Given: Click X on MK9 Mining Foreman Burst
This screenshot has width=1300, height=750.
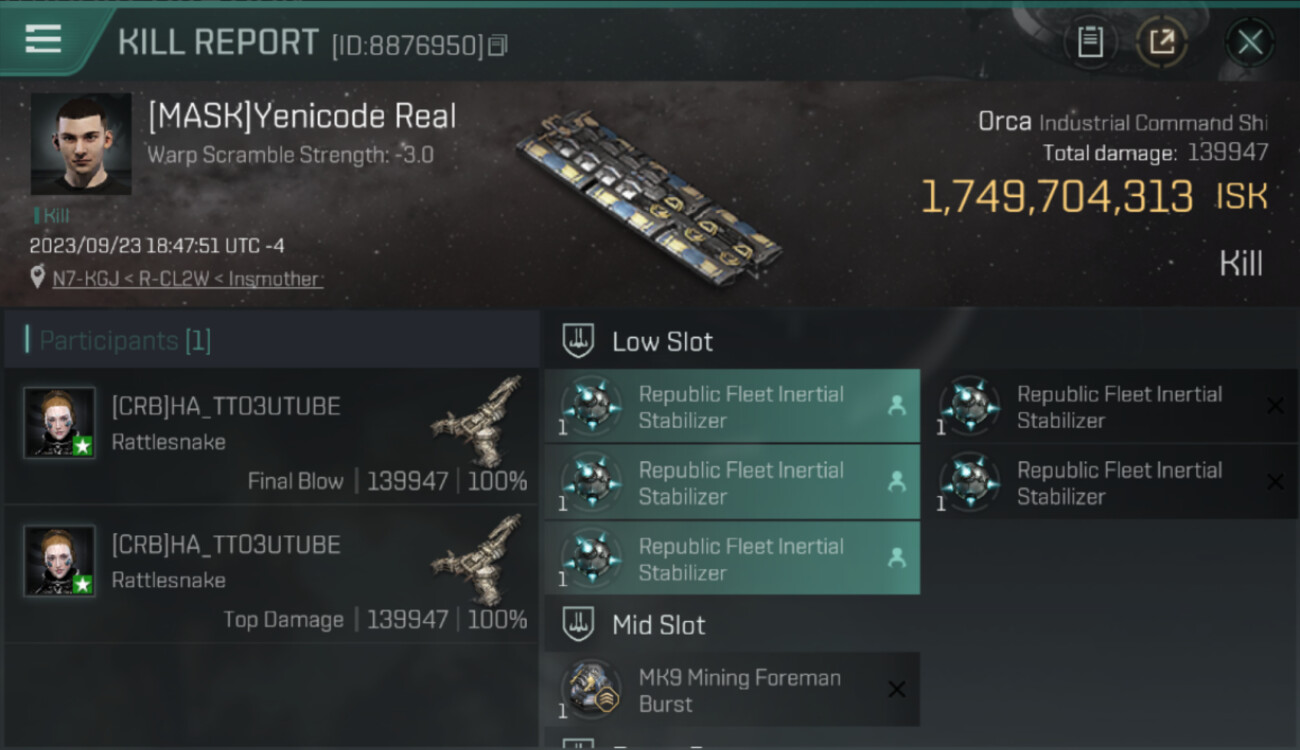Looking at the screenshot, I should pos(897,690).
